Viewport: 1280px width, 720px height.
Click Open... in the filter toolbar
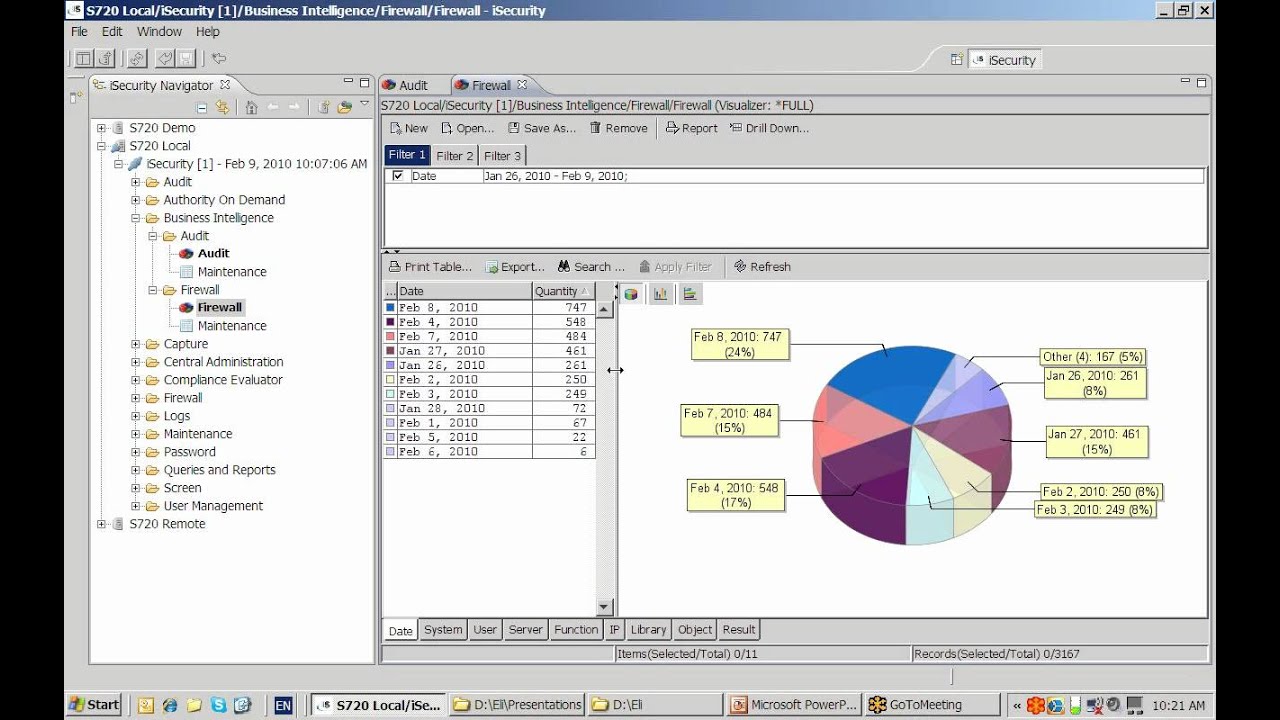click(467, 128)
